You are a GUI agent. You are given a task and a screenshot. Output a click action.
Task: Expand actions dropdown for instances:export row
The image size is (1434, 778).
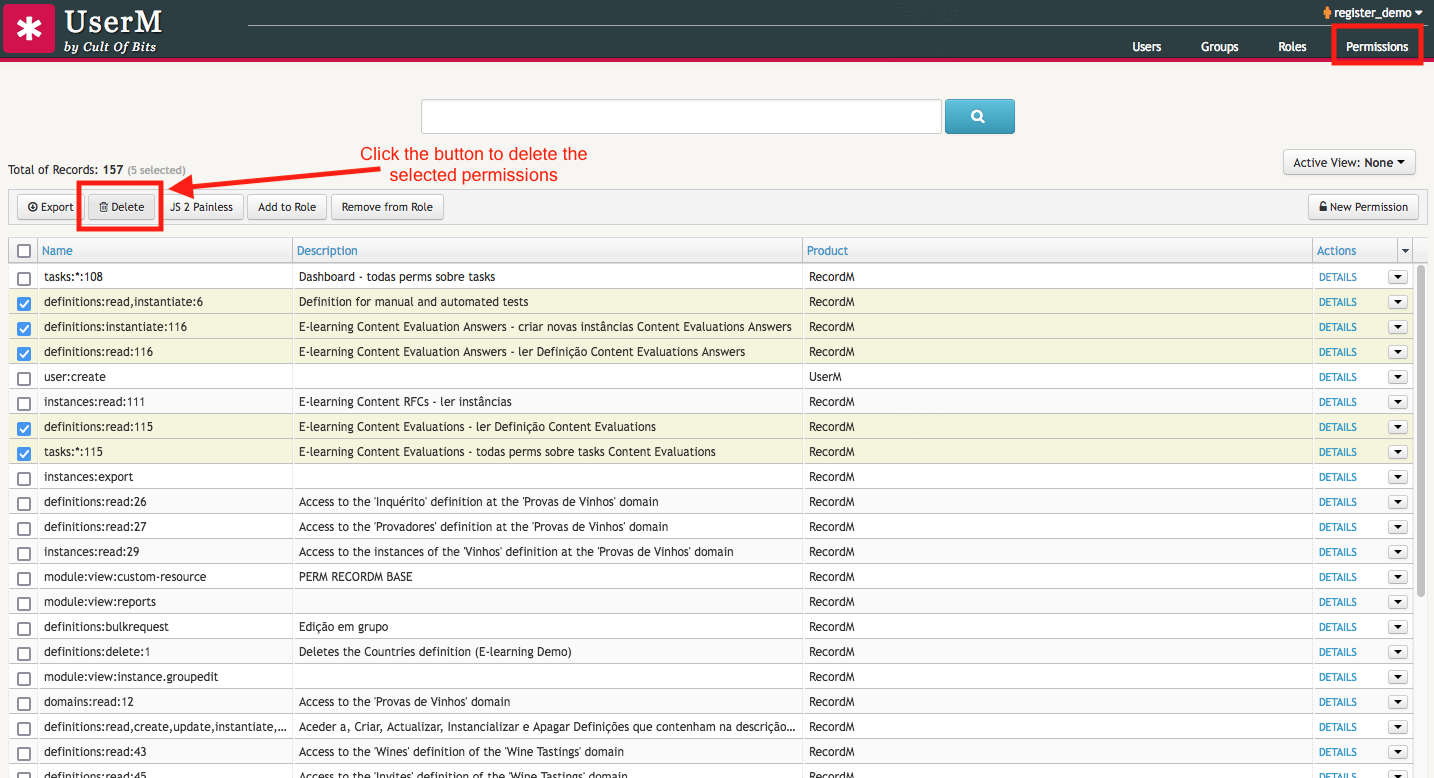[x=1397, y=477]
